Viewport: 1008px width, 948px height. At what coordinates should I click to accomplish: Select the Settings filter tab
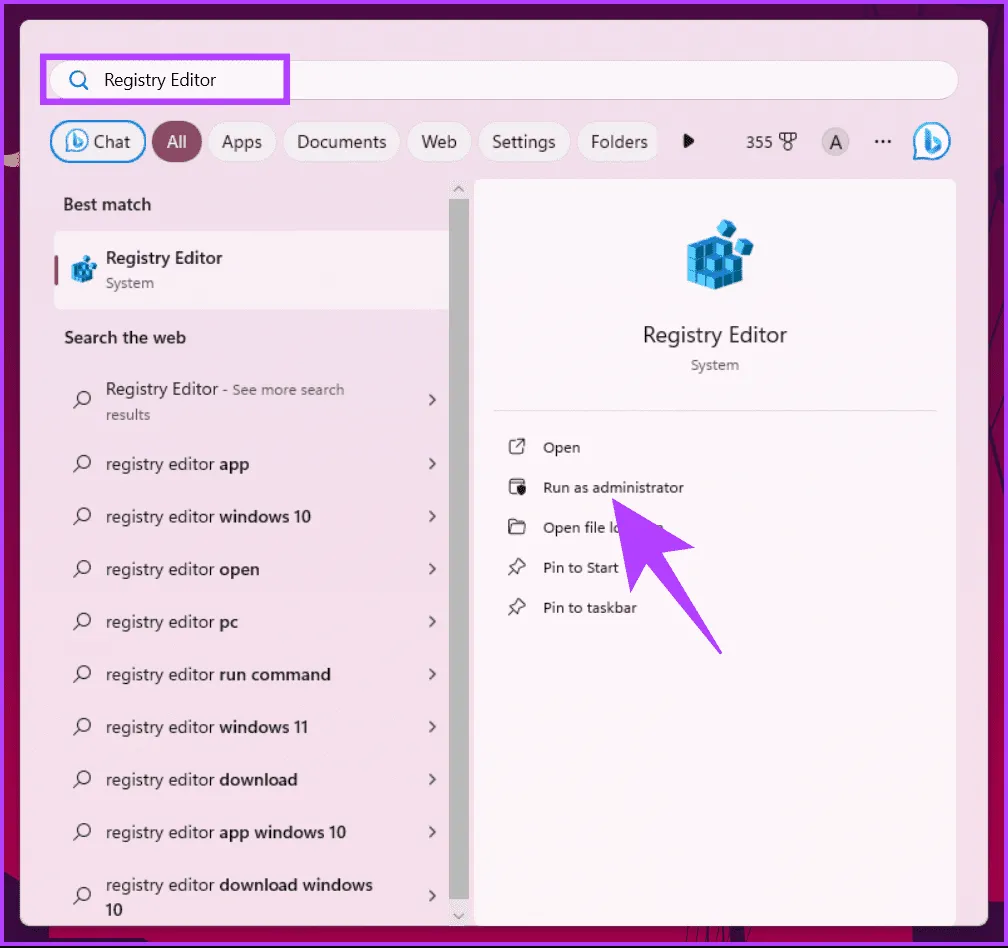[523, 142]
